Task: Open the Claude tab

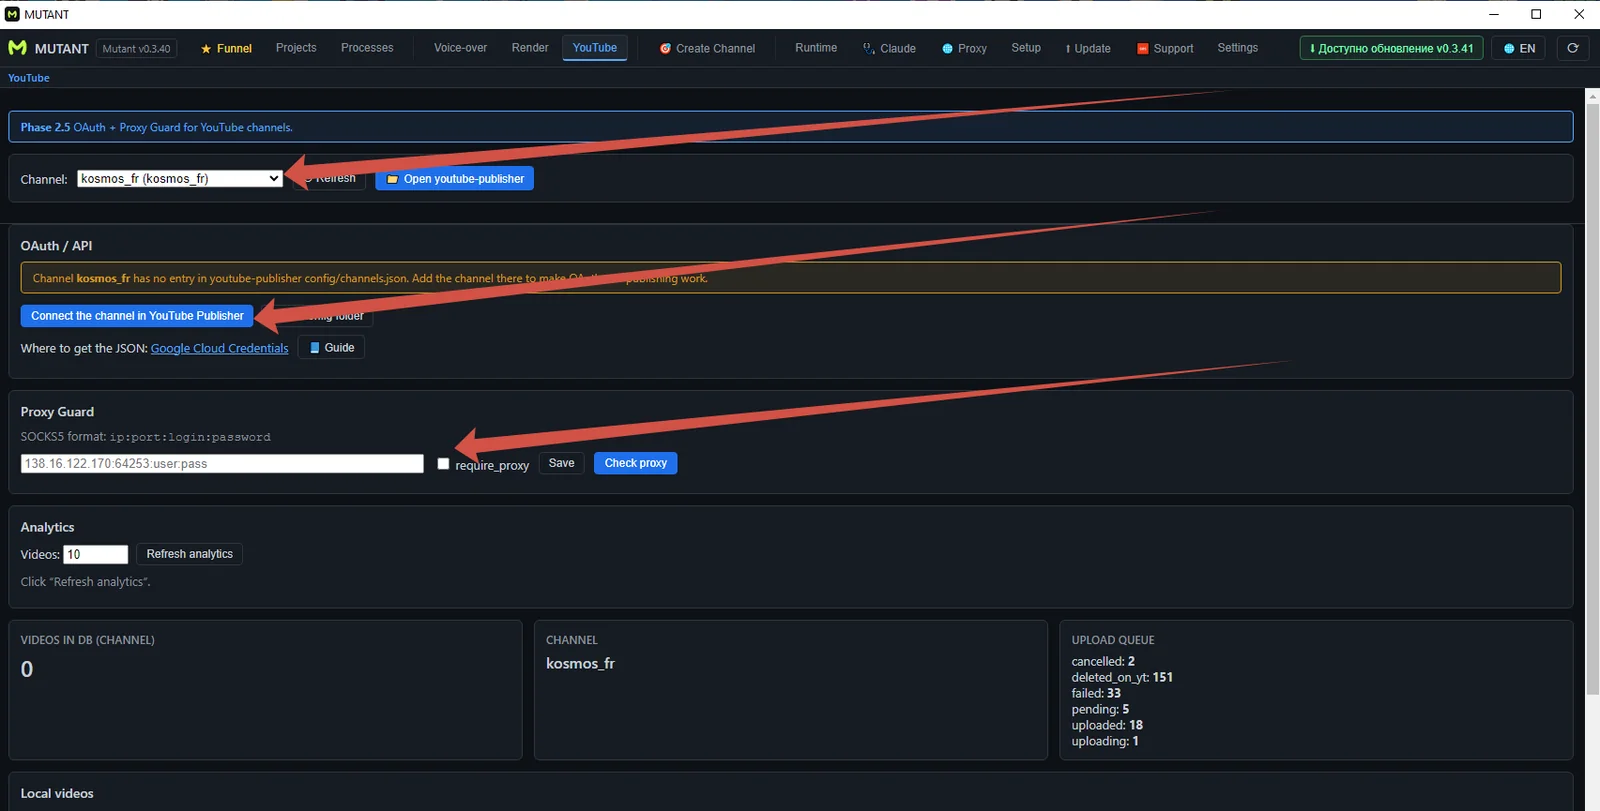Action: point(889,48)
